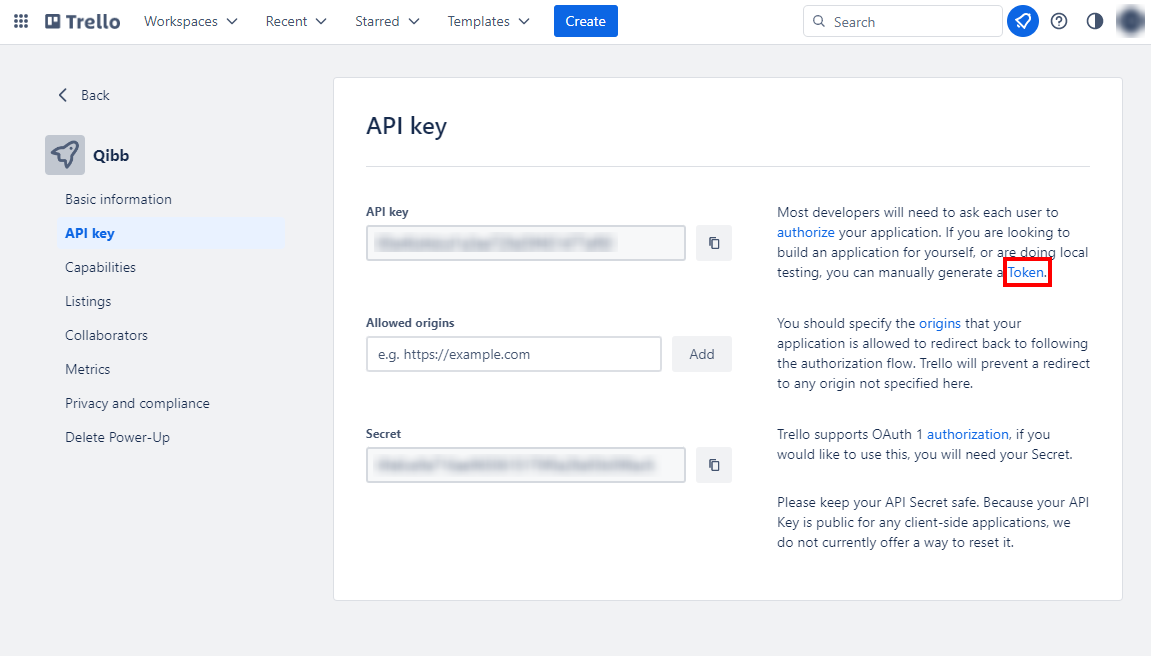Toggle the theme contrast icon
This screenshot has width=1151, height=656.
1095,21
